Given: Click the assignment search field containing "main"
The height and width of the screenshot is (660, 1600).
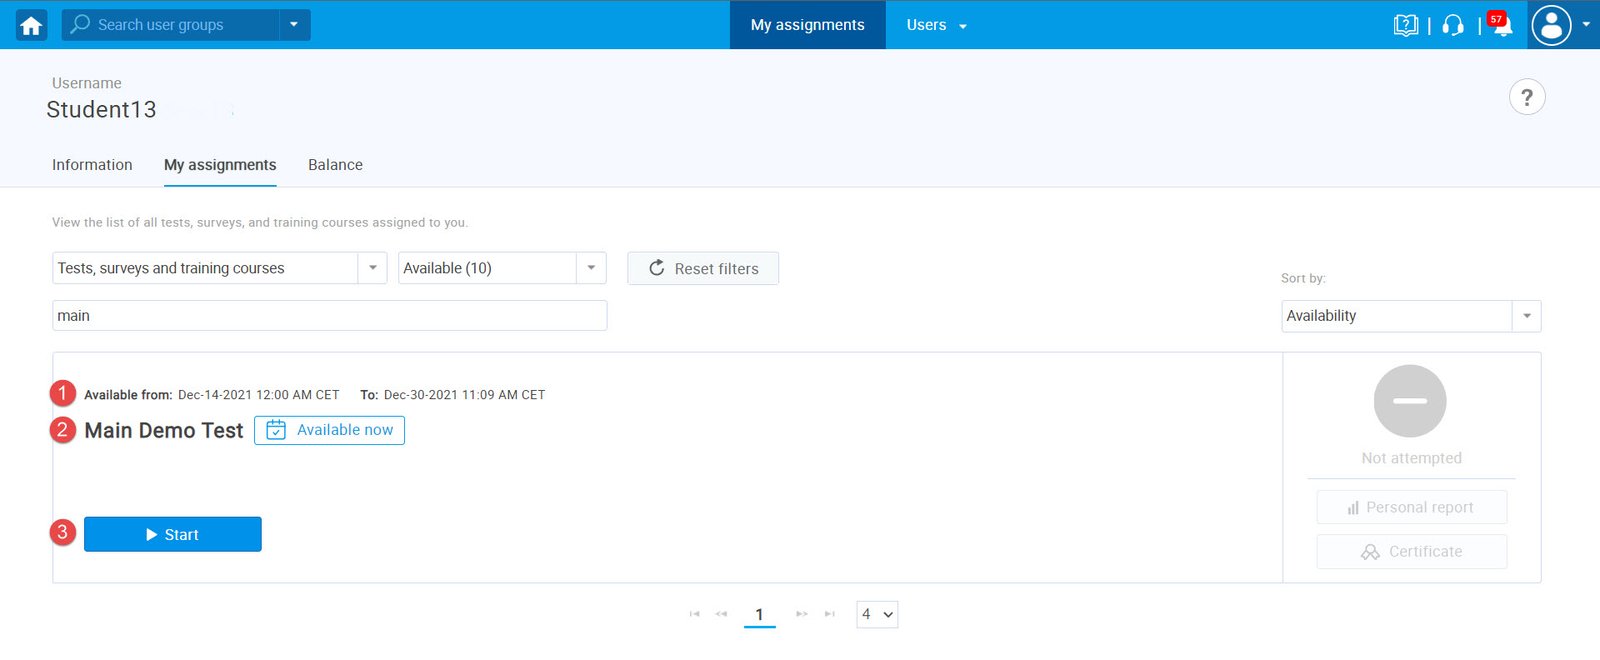Looking at the screenshot, I should click(x=329, y=316).
